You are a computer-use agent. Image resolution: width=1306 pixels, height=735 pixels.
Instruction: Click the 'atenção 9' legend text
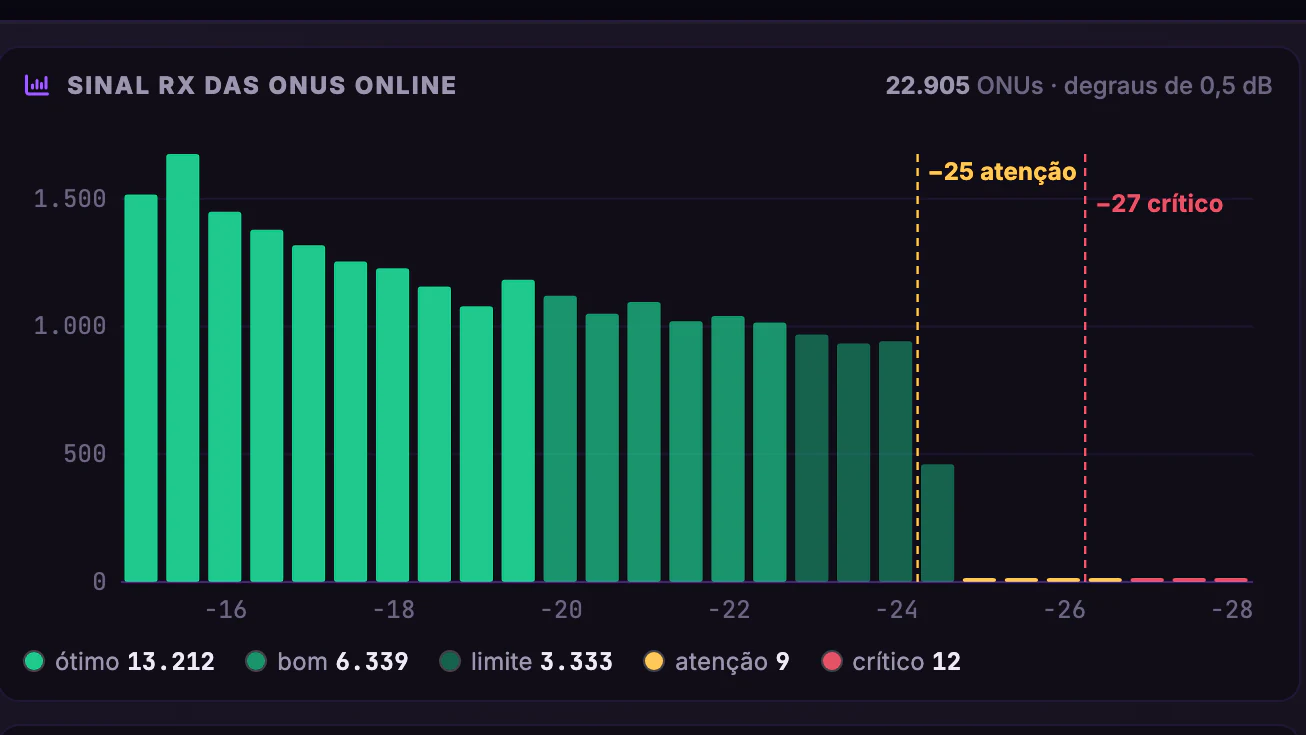point(732,661)
